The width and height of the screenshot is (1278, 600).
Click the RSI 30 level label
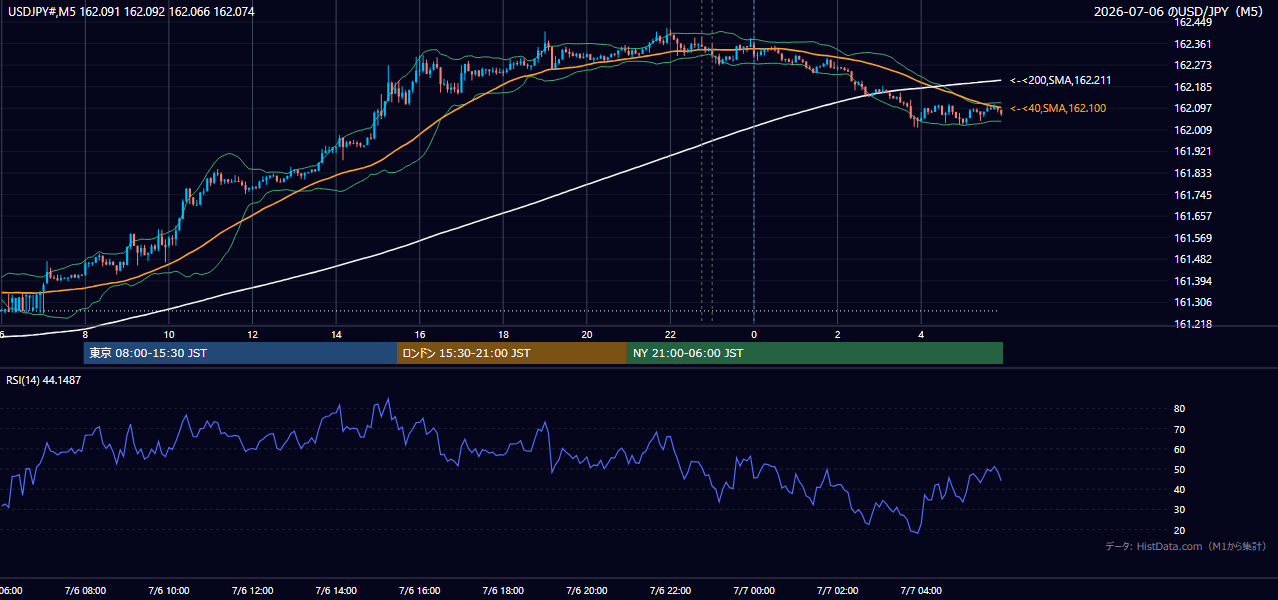pos(1179,510)
